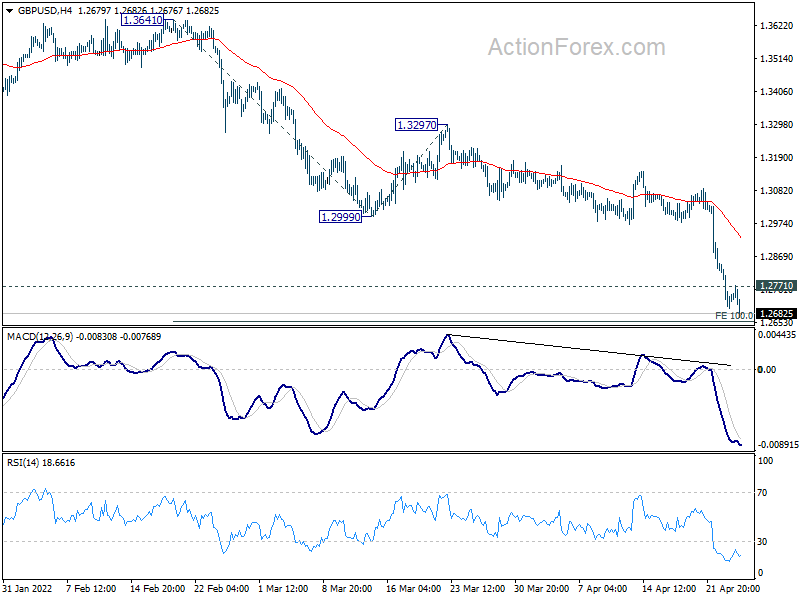This screenshot has height=600, width=800.
Task: Click the MACD(12,26,9) indicator label
Action: pyautogui.click(x=40, y=337)
